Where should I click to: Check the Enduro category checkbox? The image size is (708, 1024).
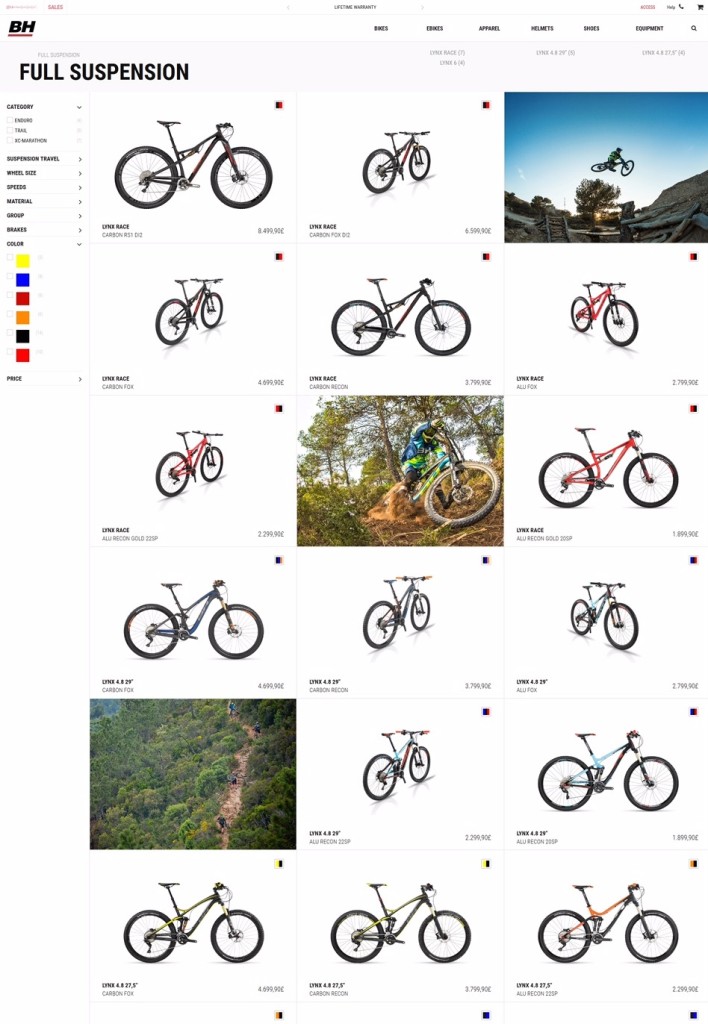click(10, 120)
